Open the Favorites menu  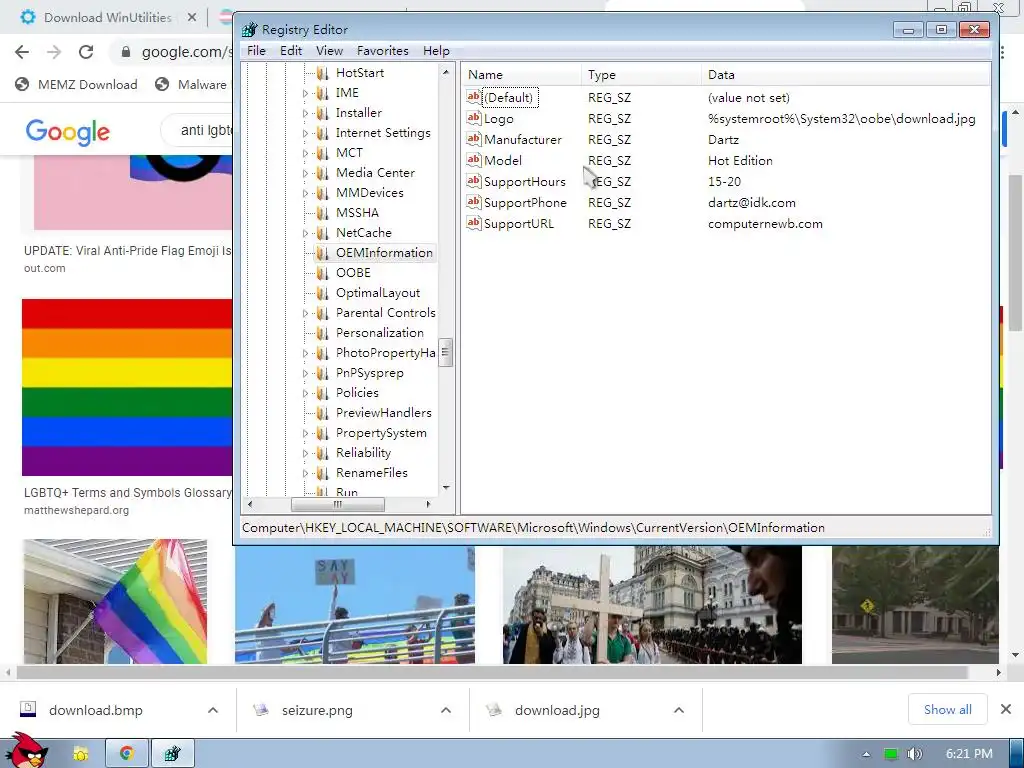(x=383, y=50)
